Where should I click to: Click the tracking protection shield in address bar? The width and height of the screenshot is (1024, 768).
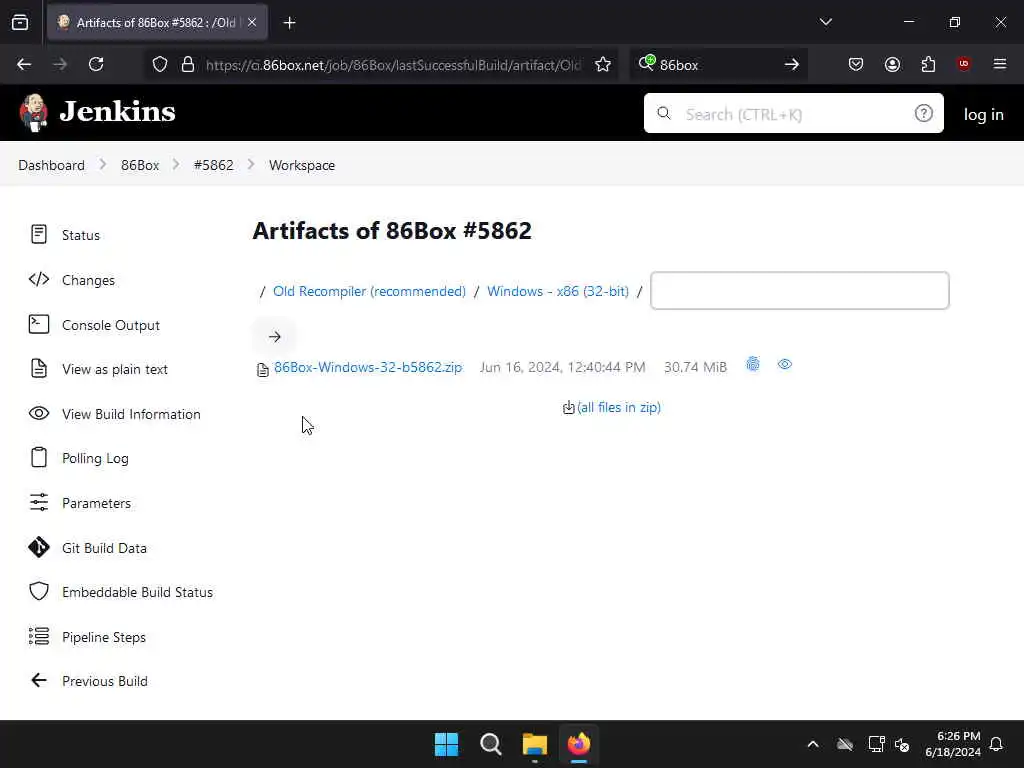pyautogui.click(x=160, y=64)
